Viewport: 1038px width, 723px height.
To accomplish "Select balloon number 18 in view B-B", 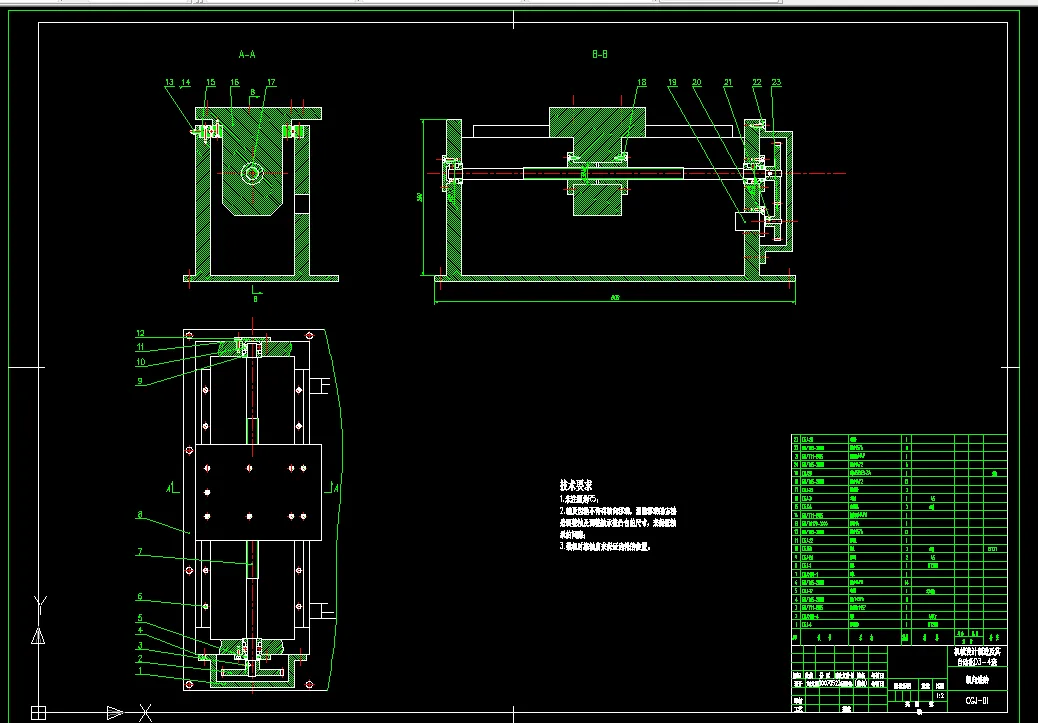I will 641,83.
